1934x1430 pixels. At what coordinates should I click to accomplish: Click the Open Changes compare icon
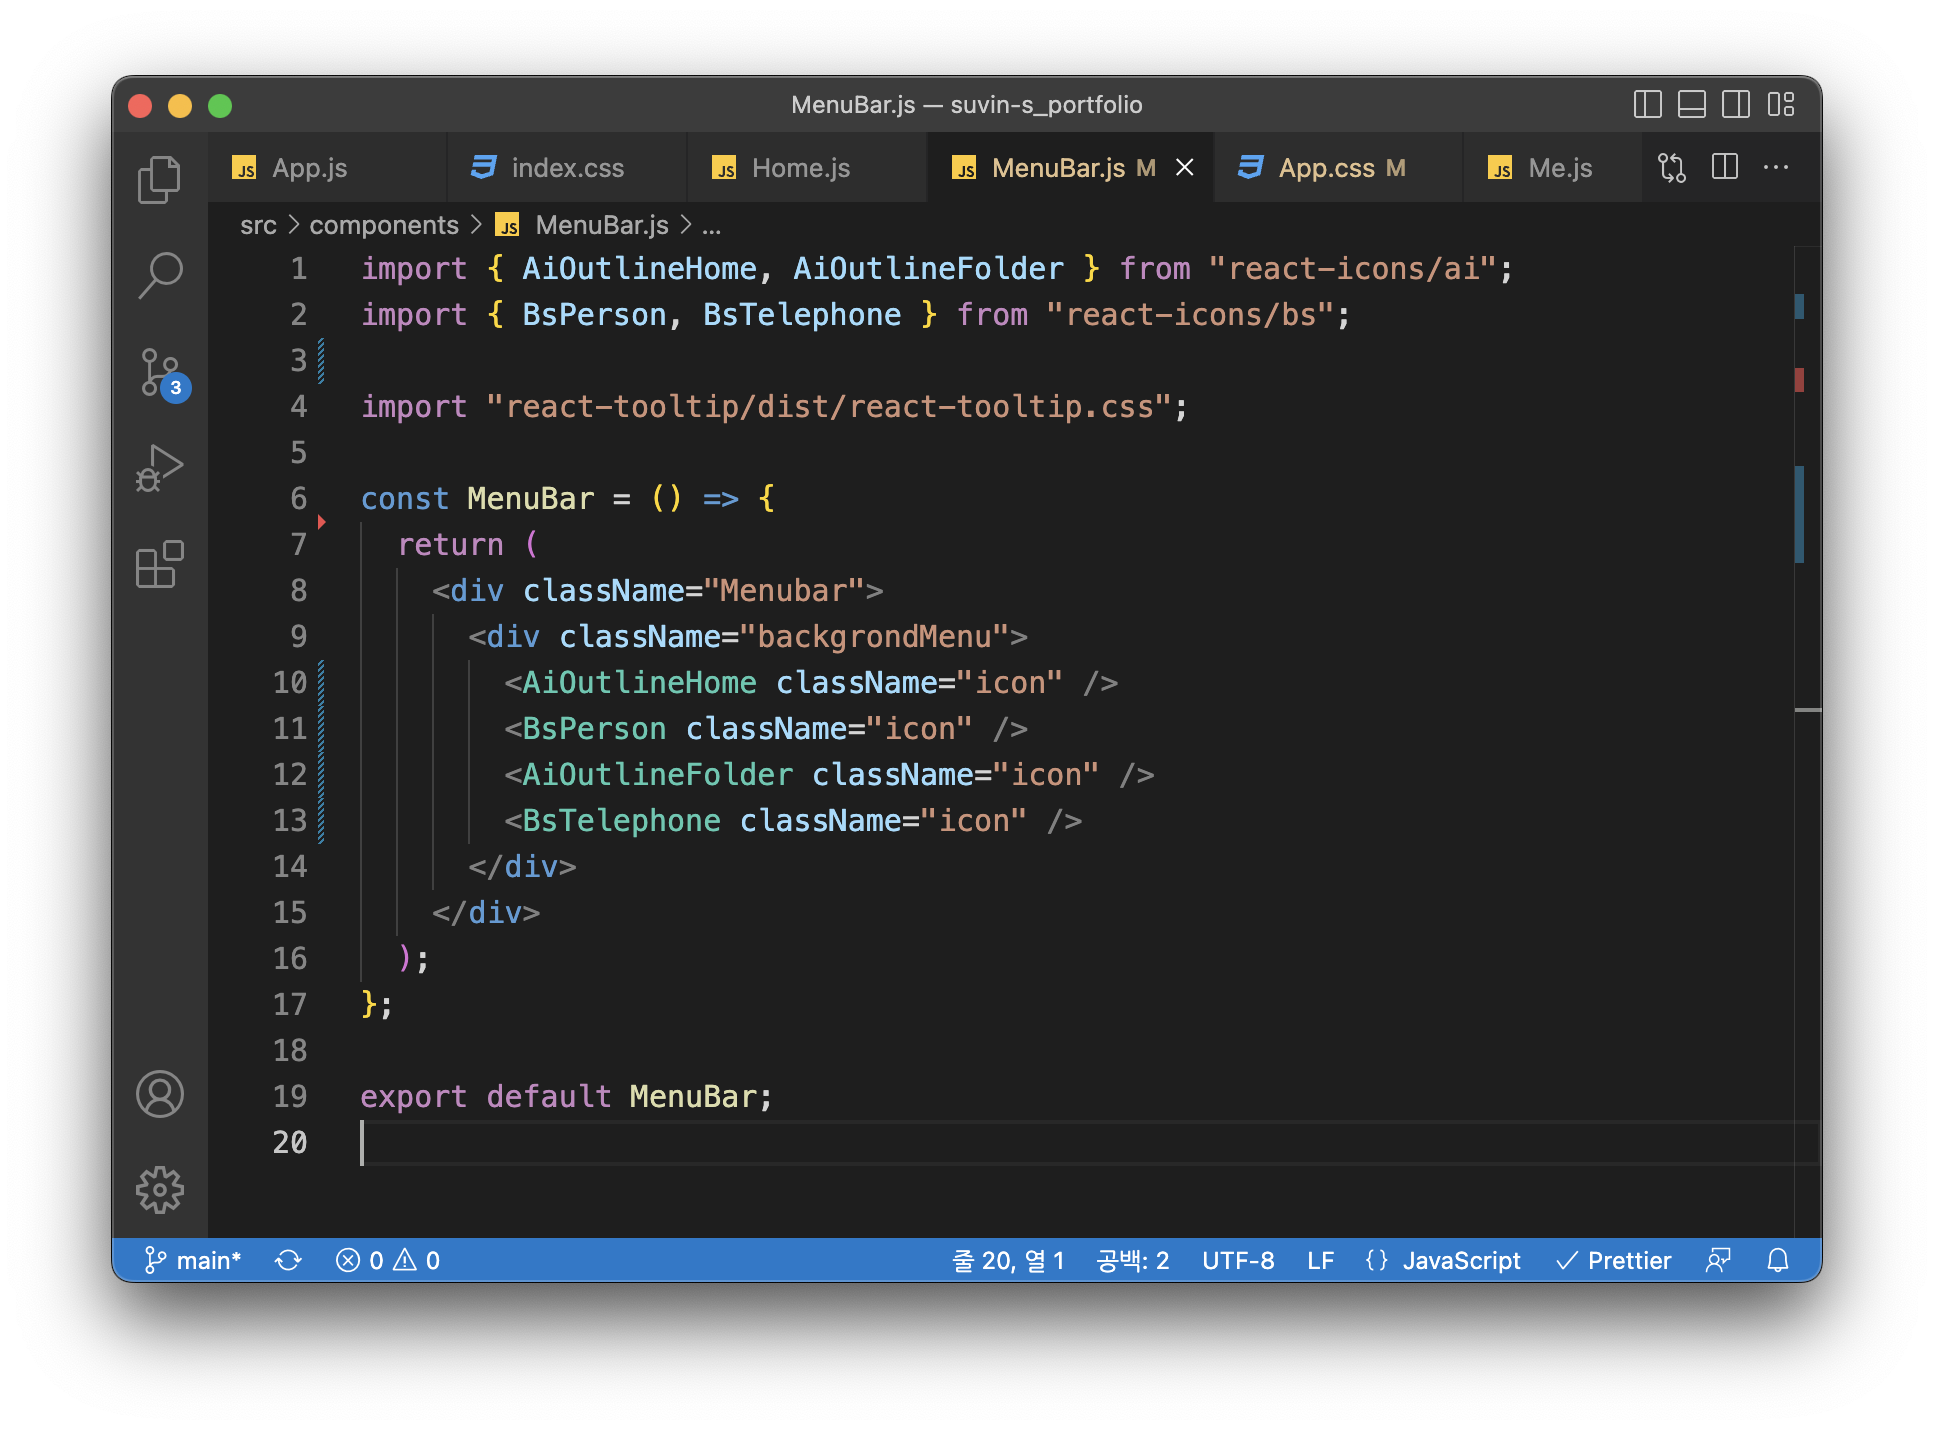click(1672, 167)
